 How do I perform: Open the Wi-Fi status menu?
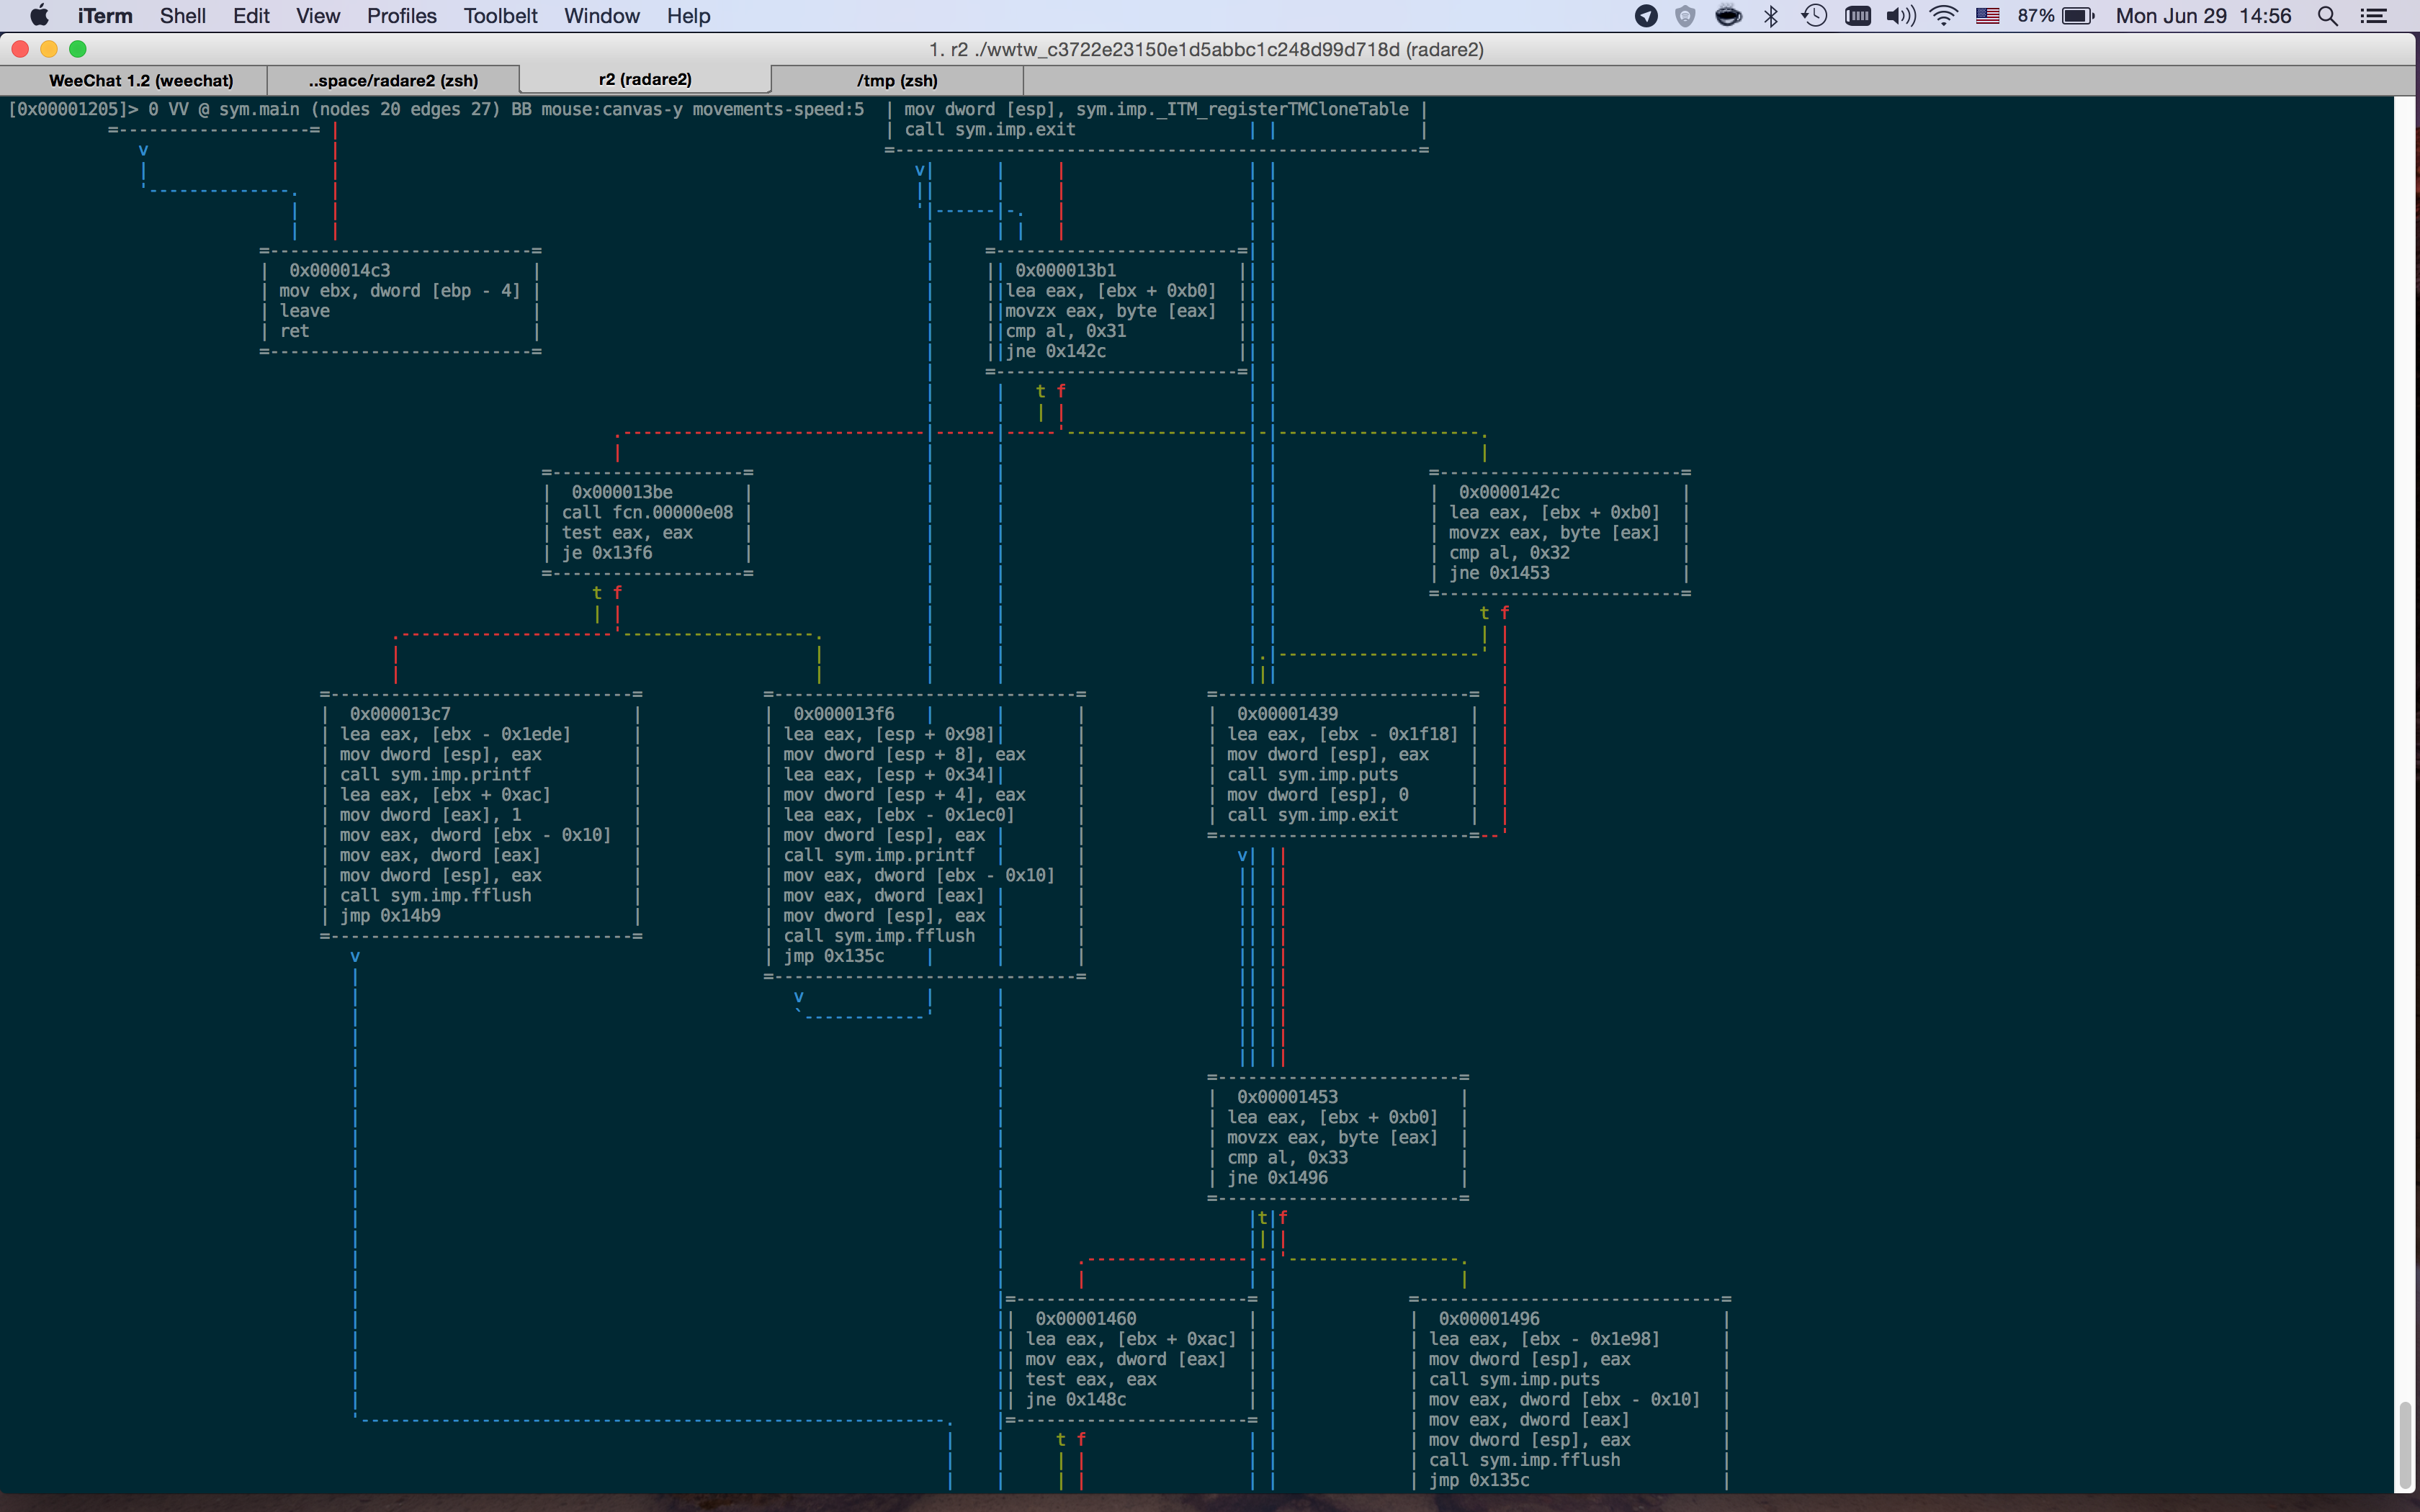pyautogui.click(x=1943, y=15)
